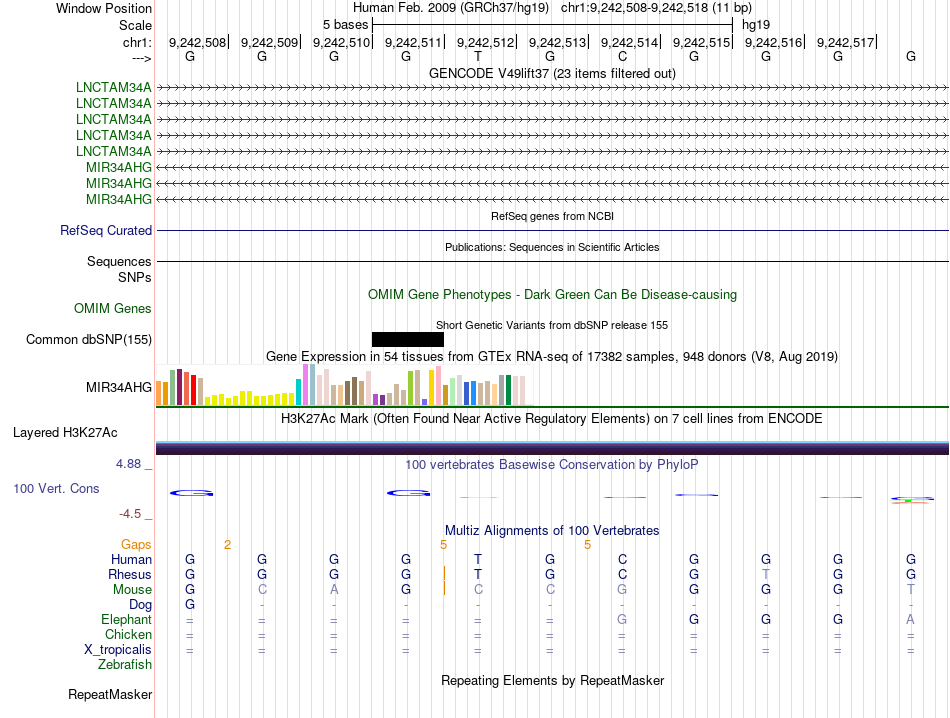Image resolution: width=950 pixels, height=718 pixels.
Task: Click the '5 bases' scale bar label
Action: (x=345, y=25)
